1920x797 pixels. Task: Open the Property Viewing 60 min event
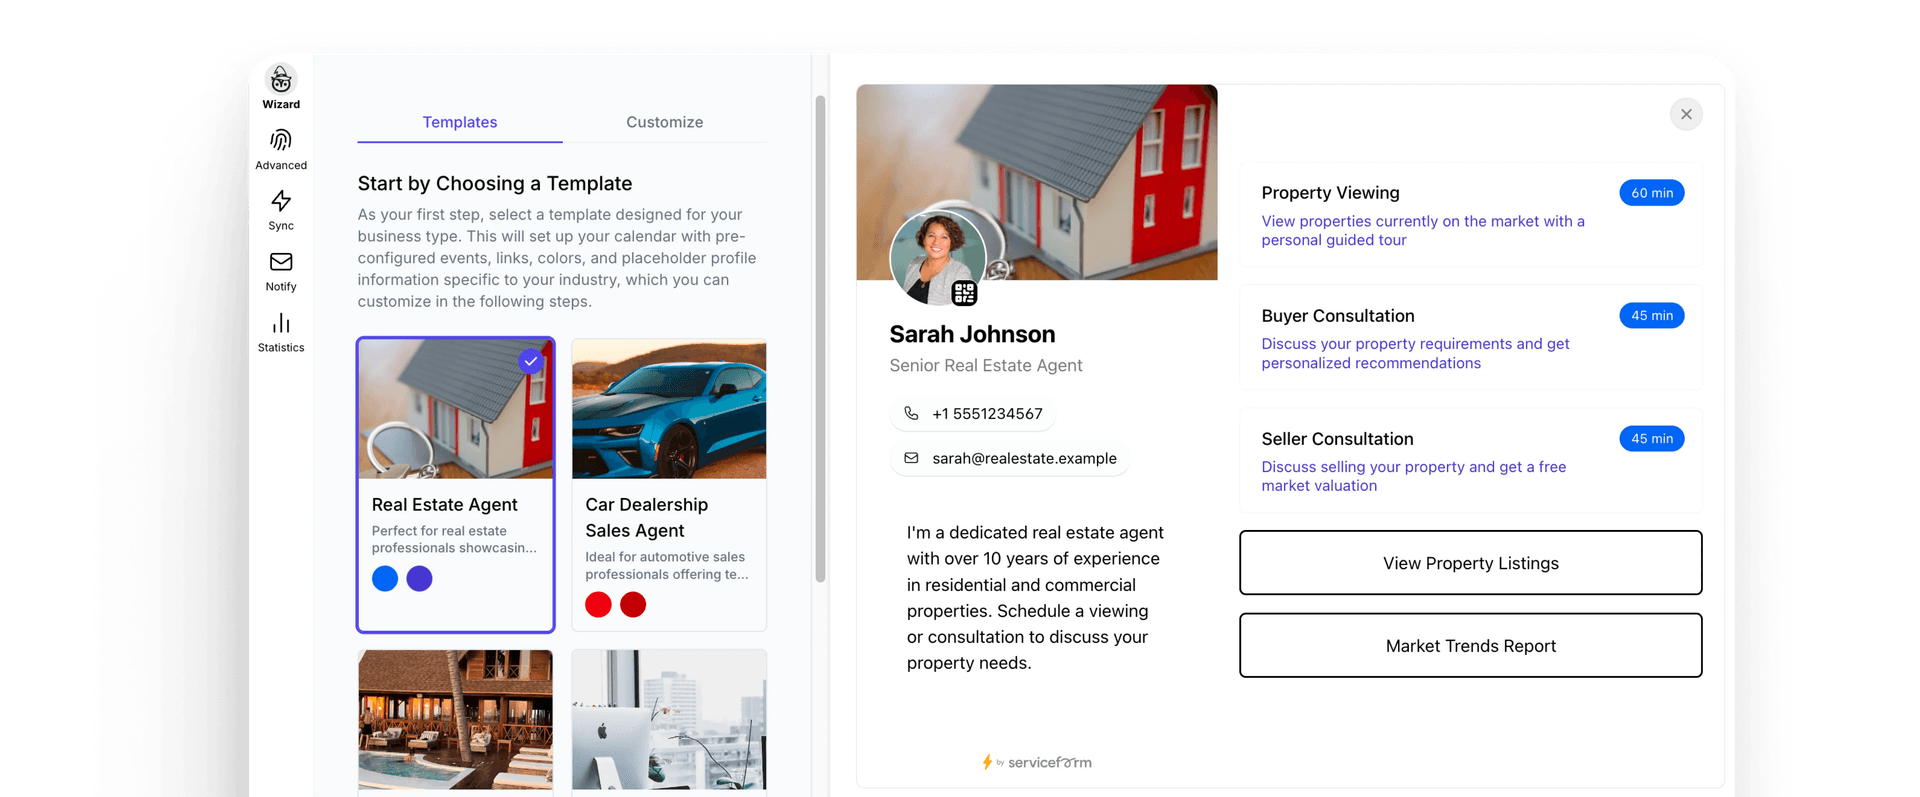[x=1471, y=215]
